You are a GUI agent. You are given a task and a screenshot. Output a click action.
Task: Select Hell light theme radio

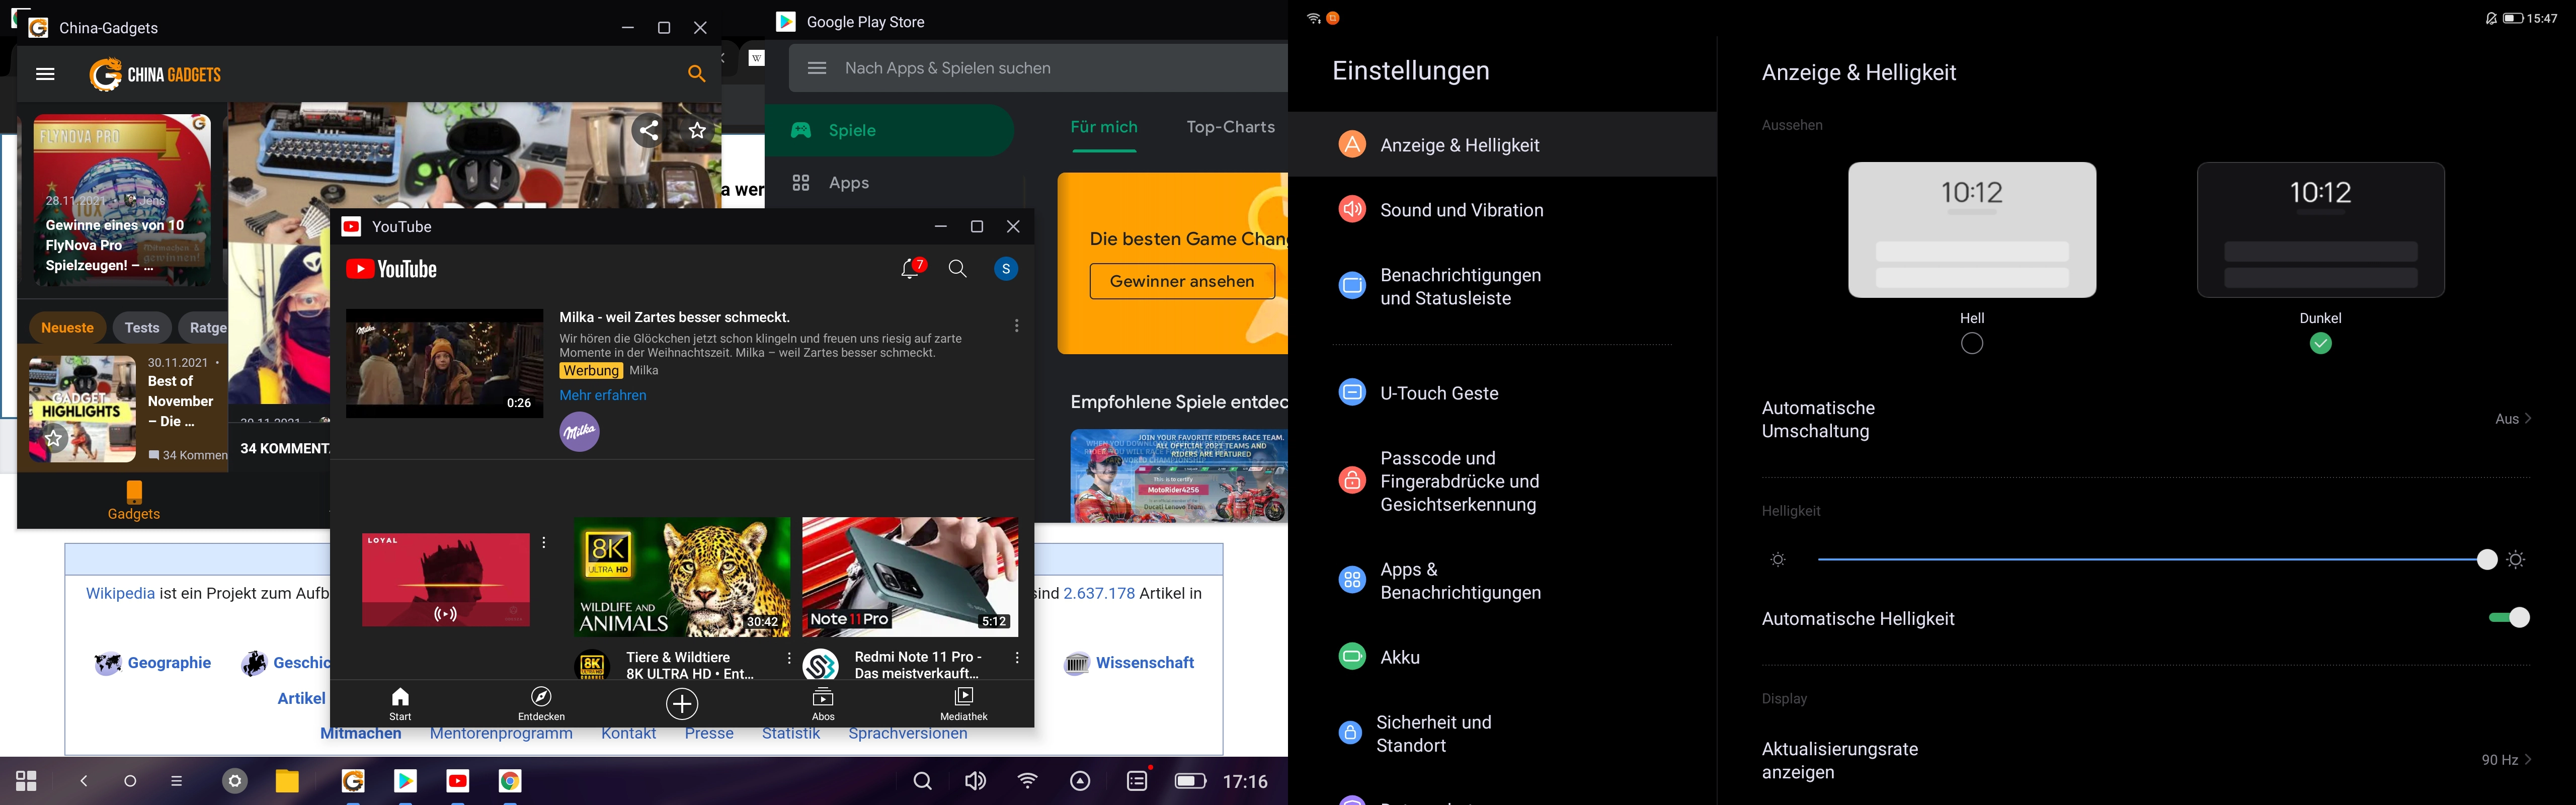[x=1972, y=343]
